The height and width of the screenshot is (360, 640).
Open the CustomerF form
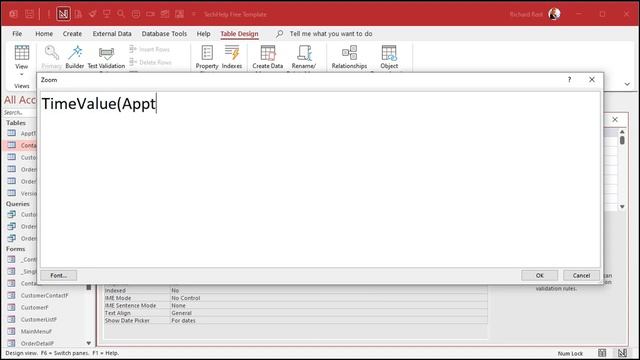pos(34,307)
